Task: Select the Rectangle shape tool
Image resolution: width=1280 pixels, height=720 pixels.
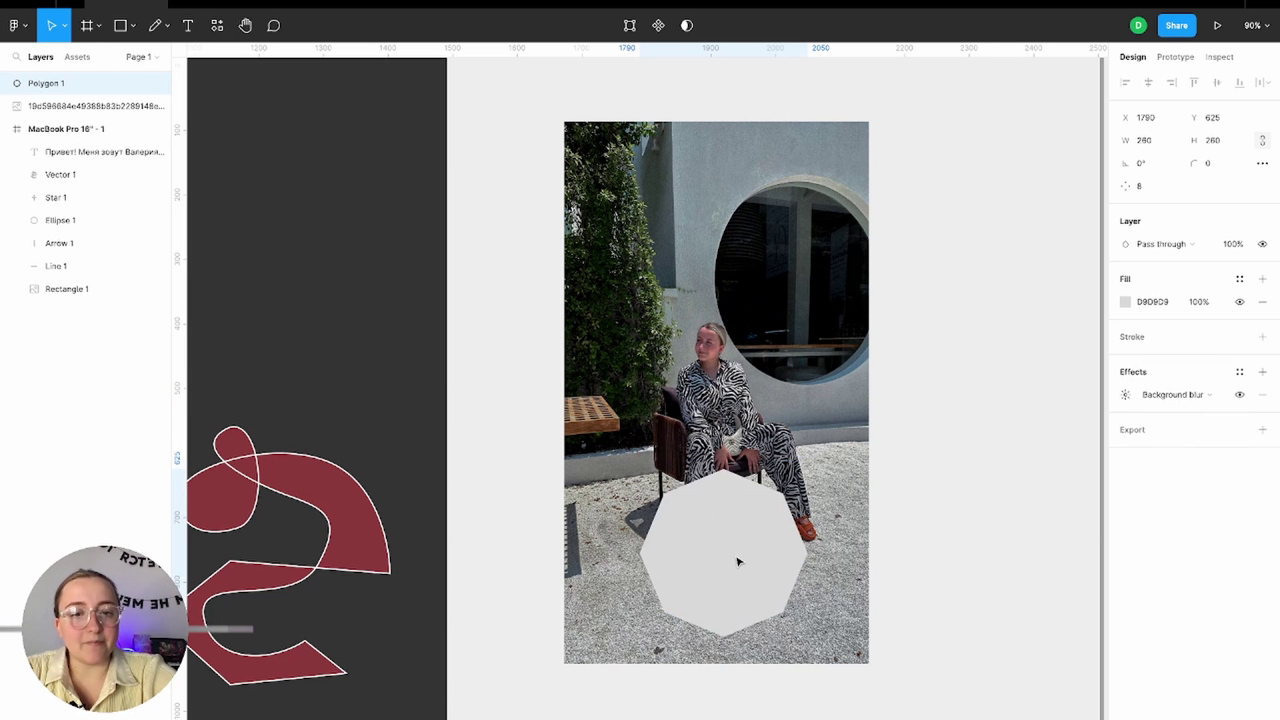Action: tap(120, 25)
